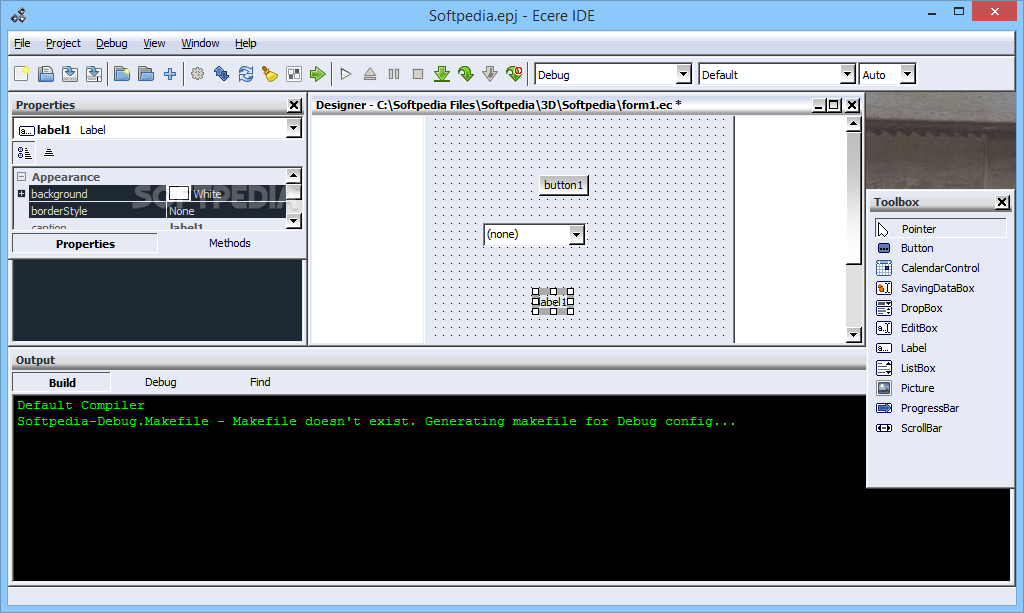The height and width of the screenshot is (613, 1024).
Task: Open the View menu
Action: (154, 43)
